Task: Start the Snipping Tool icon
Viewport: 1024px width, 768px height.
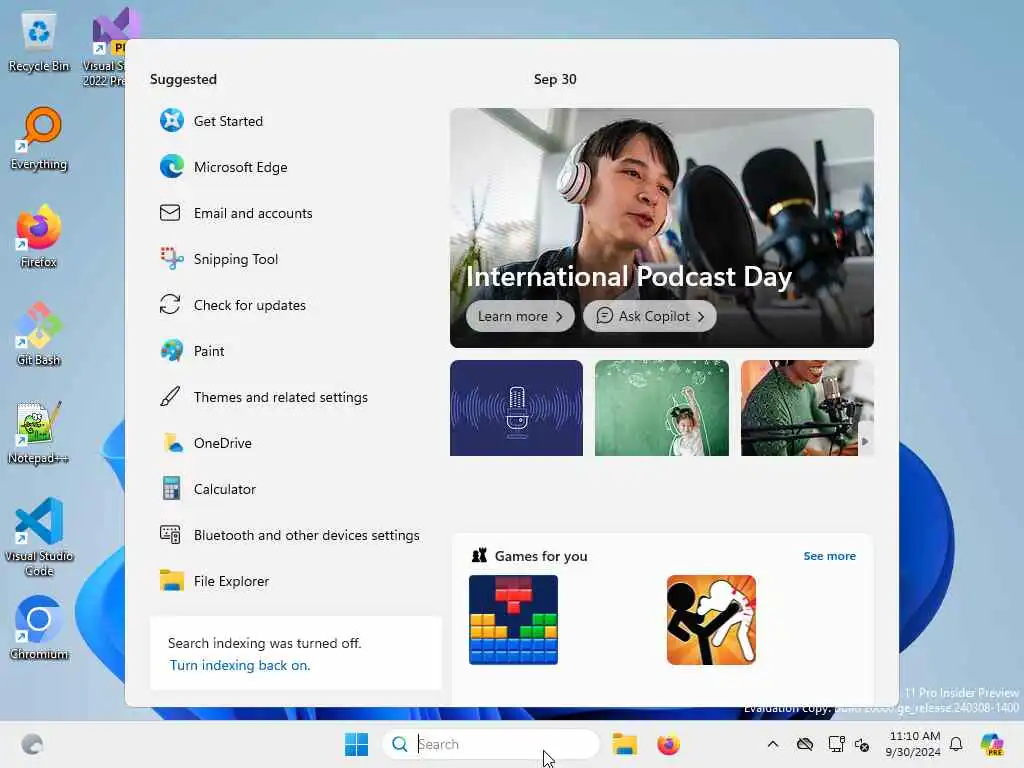Action: click(172, 259)
